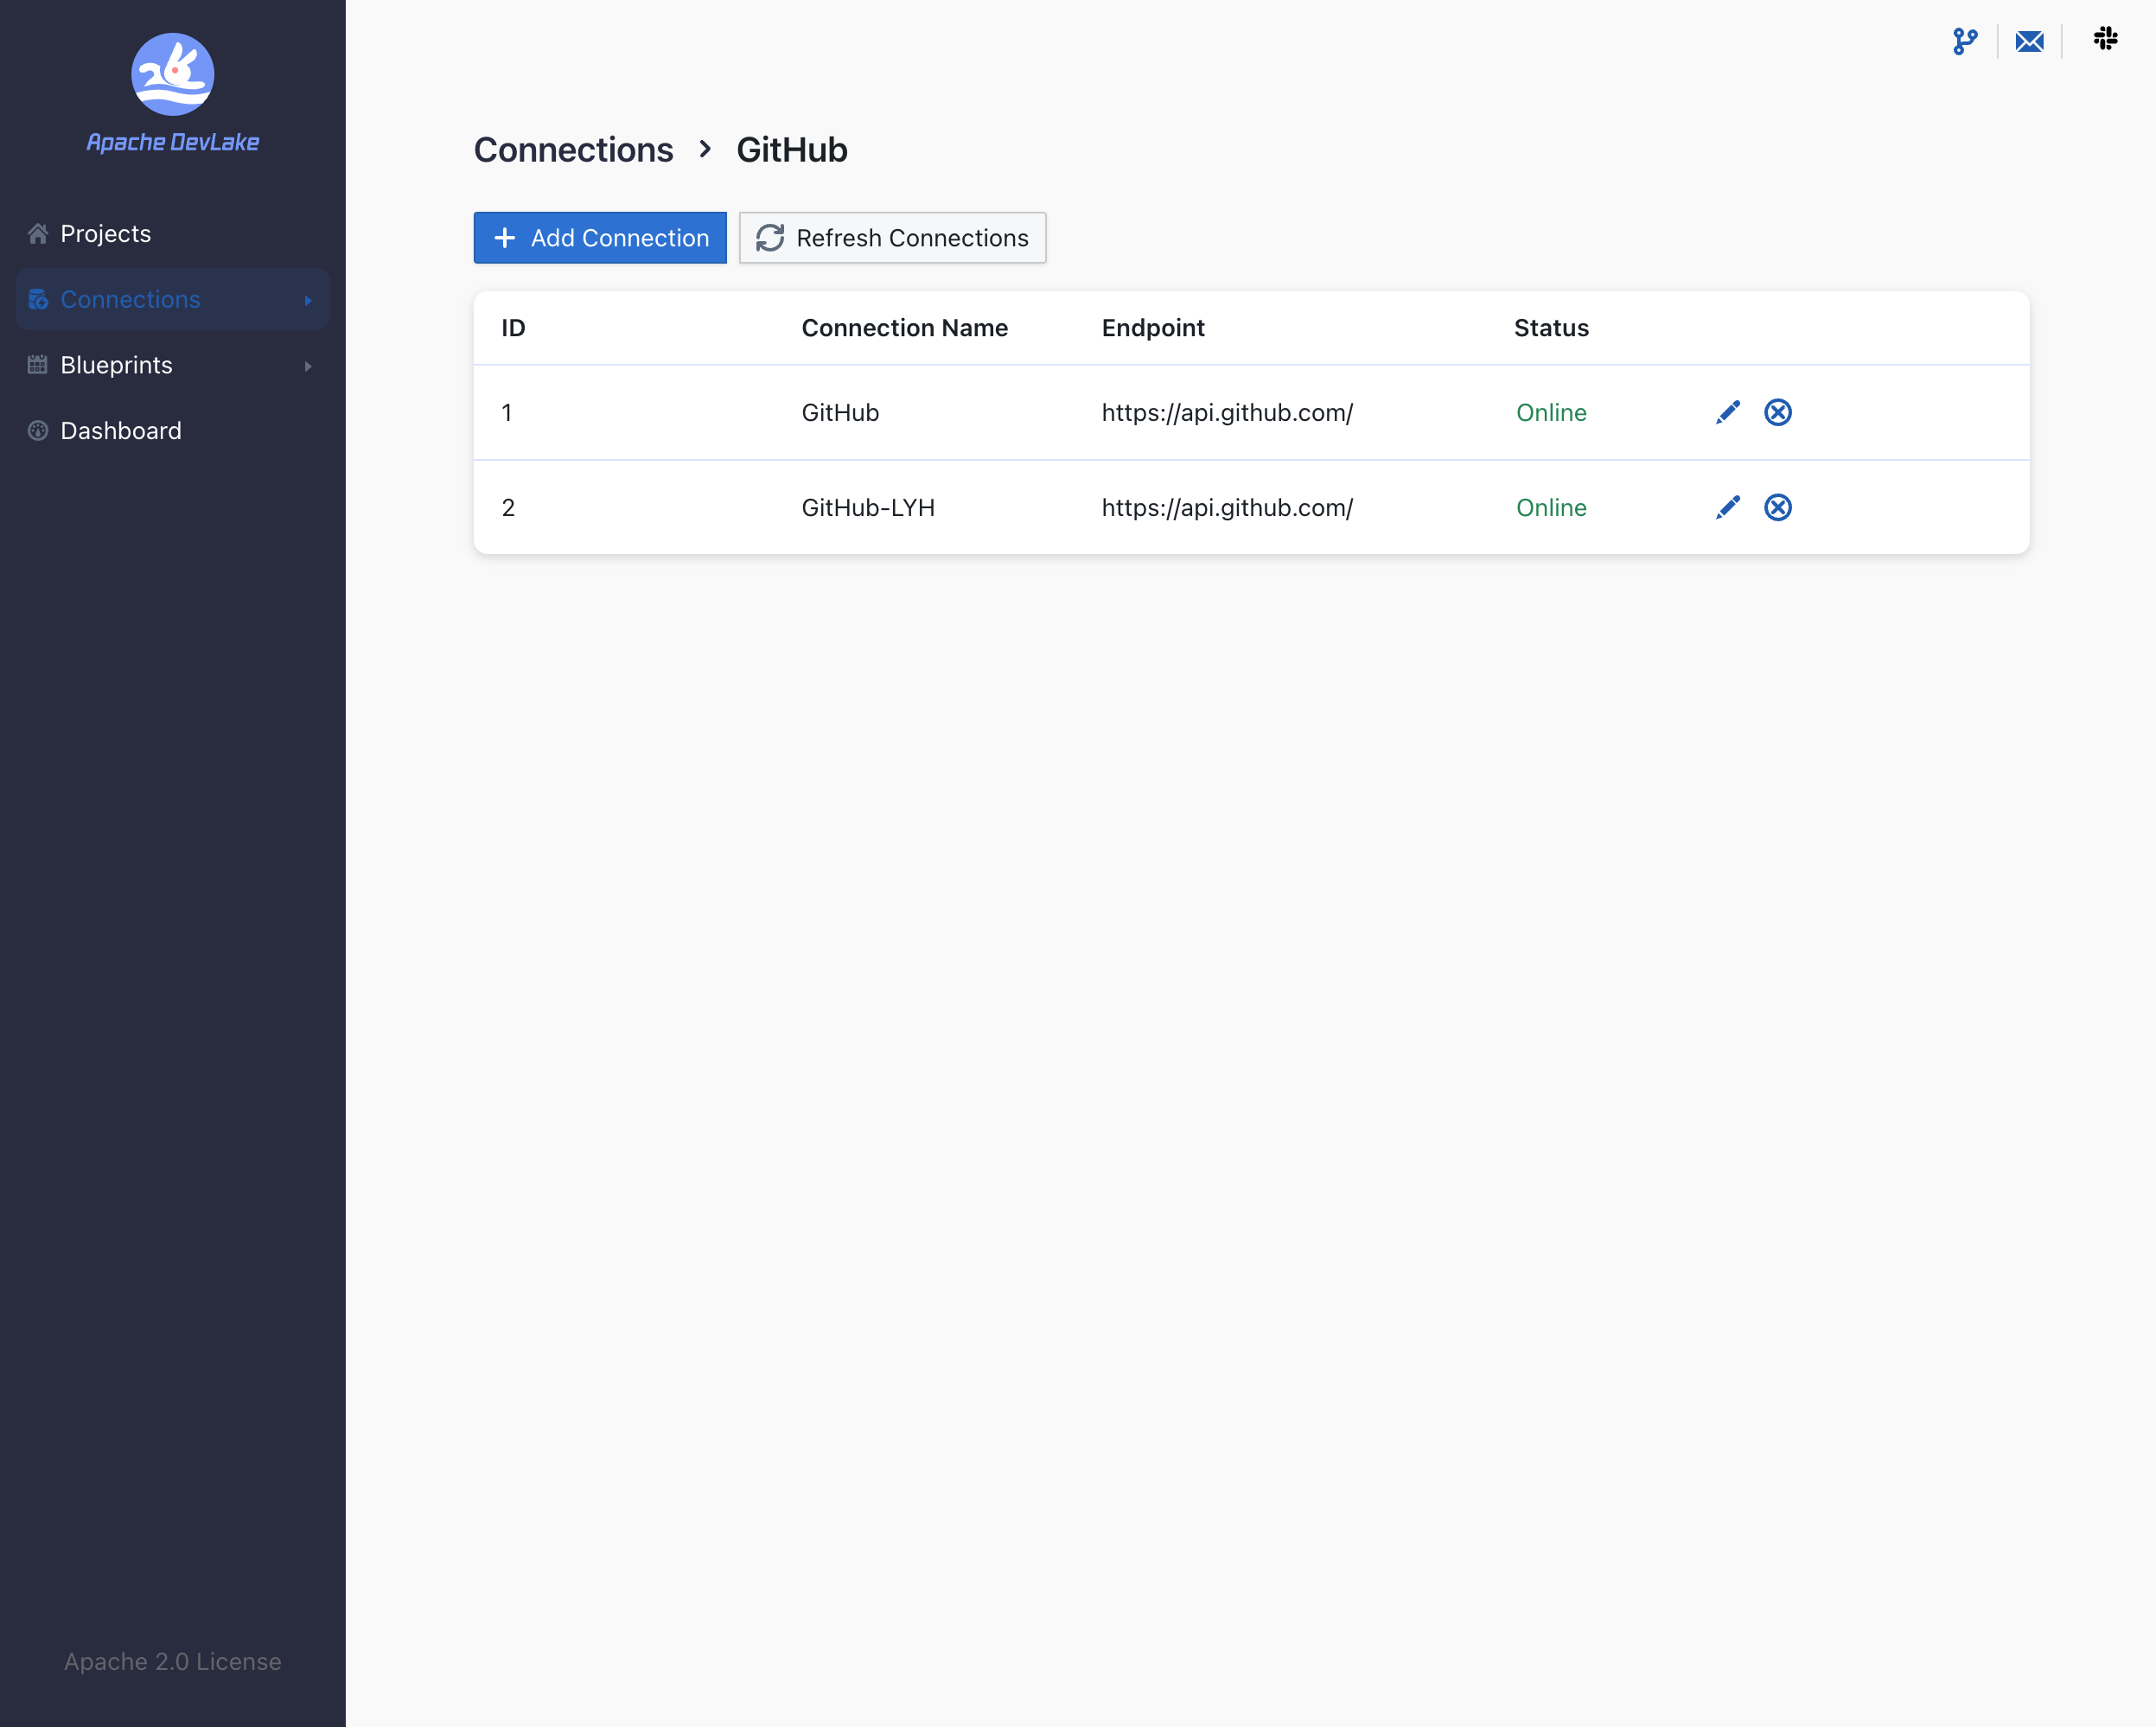Select Connections in the sidebar
Screen dimensions: 2156x1727
point(130,299)
